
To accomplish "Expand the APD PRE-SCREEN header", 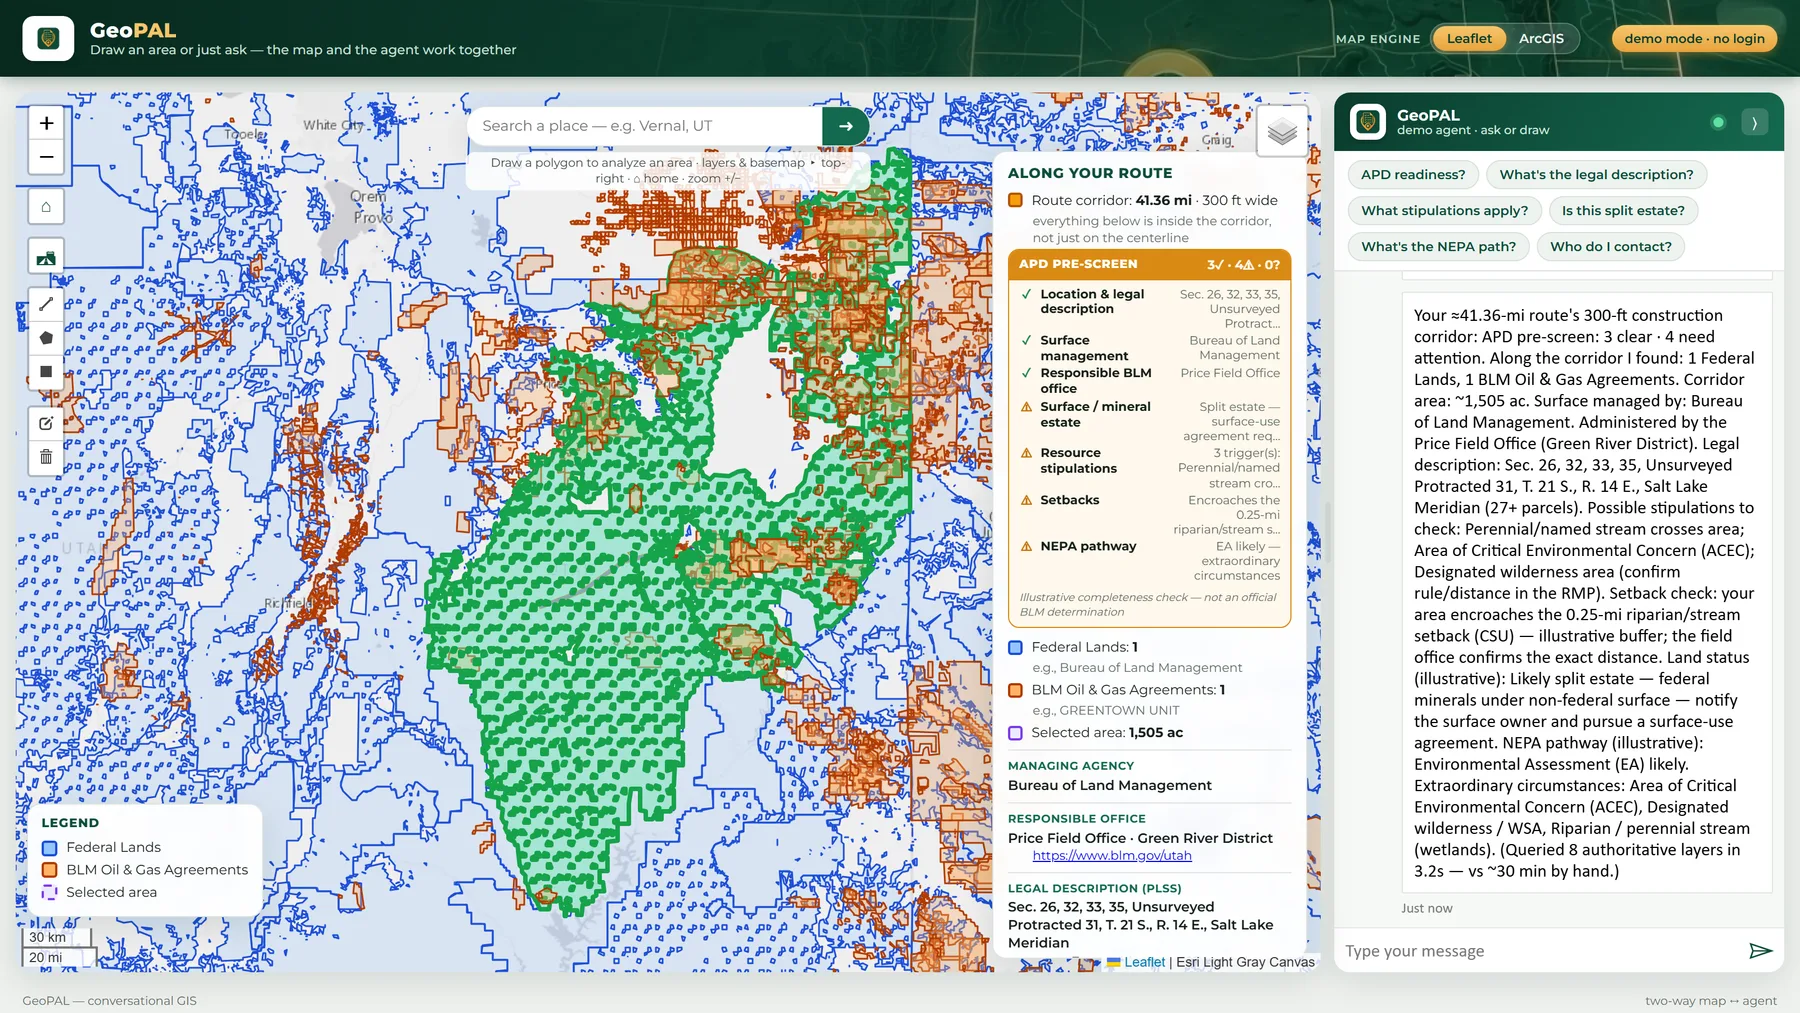I will [x=1149, y=264].
